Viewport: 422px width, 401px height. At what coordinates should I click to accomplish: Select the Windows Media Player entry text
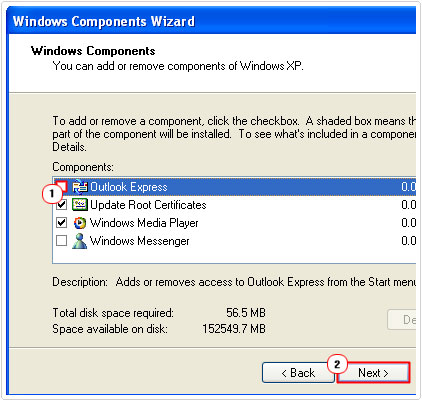(x=144, y=223)
